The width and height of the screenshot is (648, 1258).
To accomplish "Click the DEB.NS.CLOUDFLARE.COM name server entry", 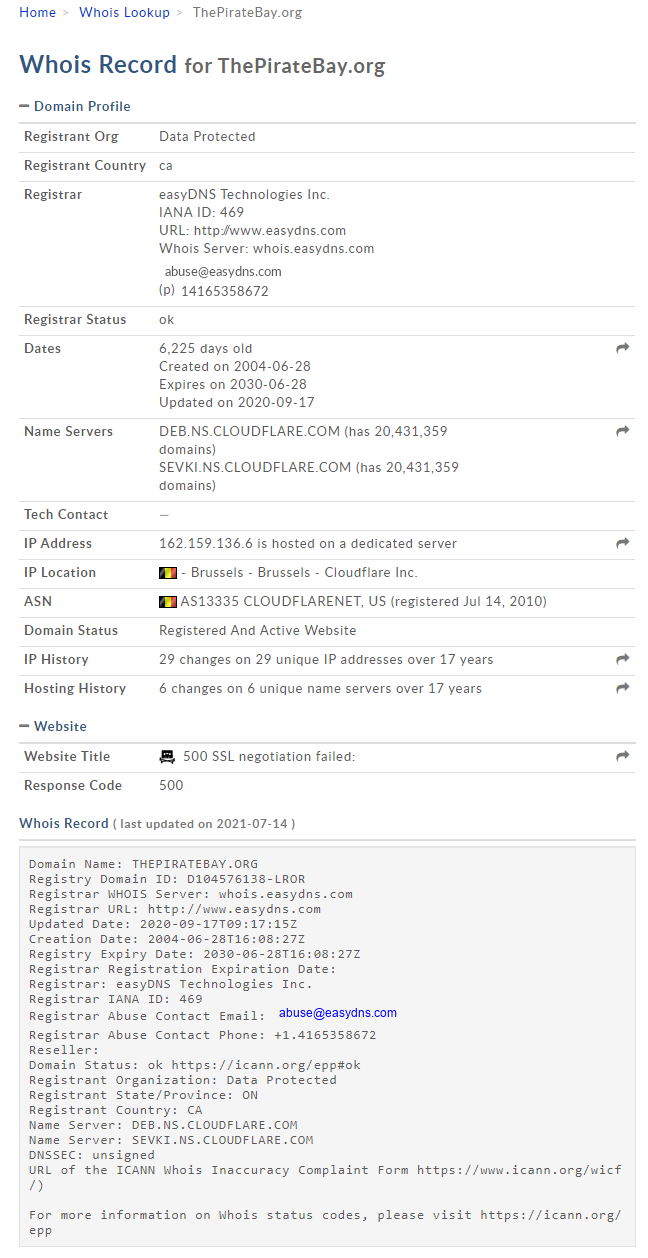I will coord(250,431).
